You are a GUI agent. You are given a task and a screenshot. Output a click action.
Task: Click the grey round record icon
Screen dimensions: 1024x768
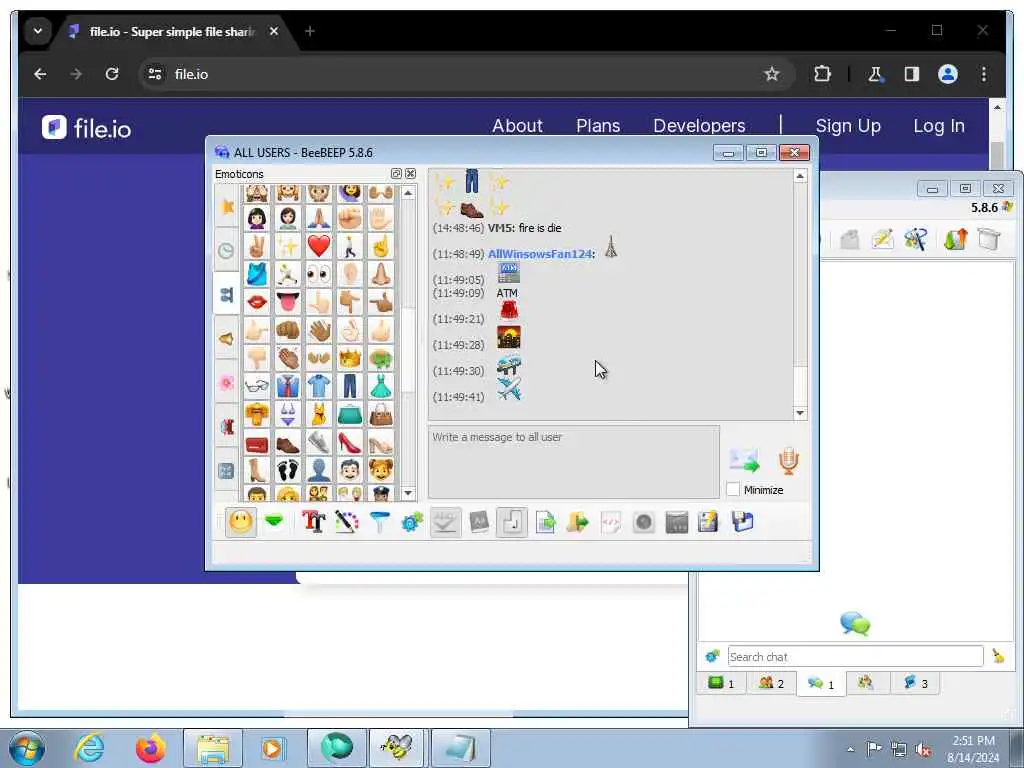click(x=644, y=522)
